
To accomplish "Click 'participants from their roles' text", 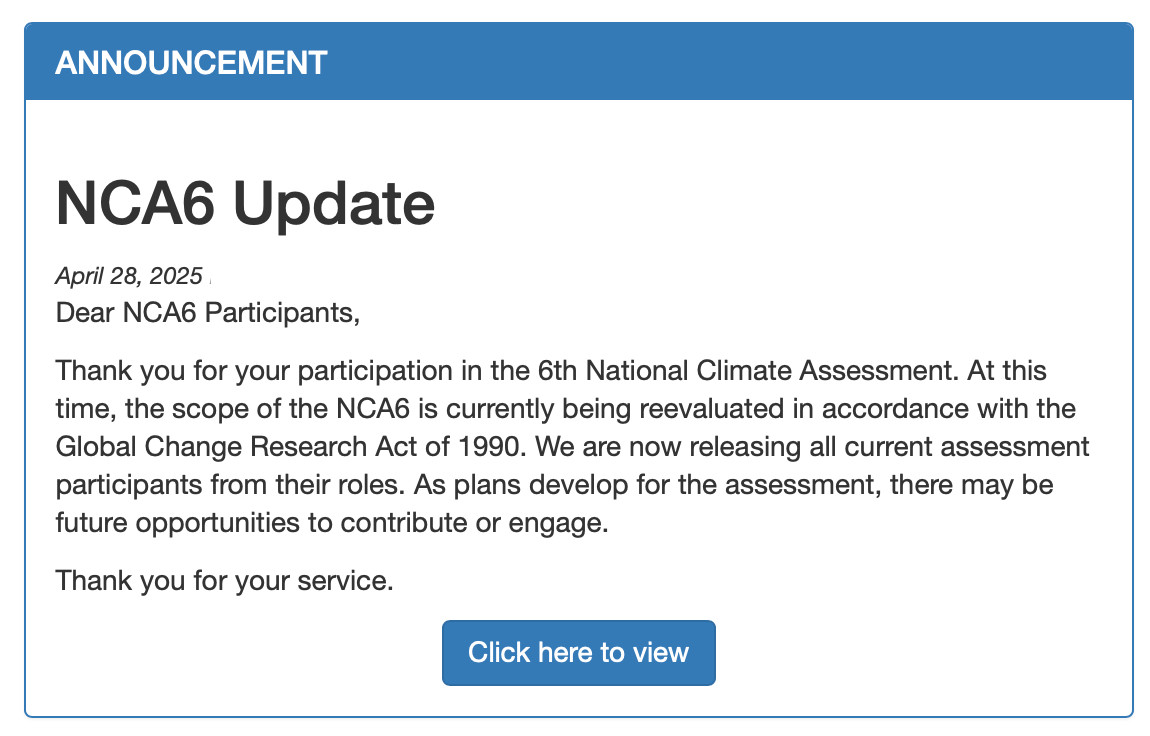I will [x=230, y=485].
